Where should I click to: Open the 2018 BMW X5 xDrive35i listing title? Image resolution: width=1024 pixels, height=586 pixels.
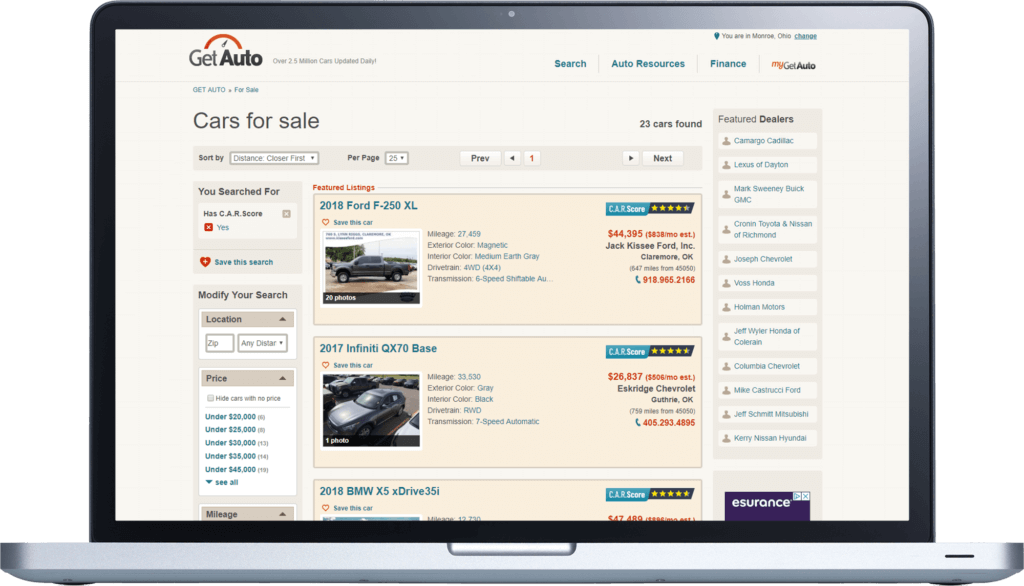tap(379, 491)
